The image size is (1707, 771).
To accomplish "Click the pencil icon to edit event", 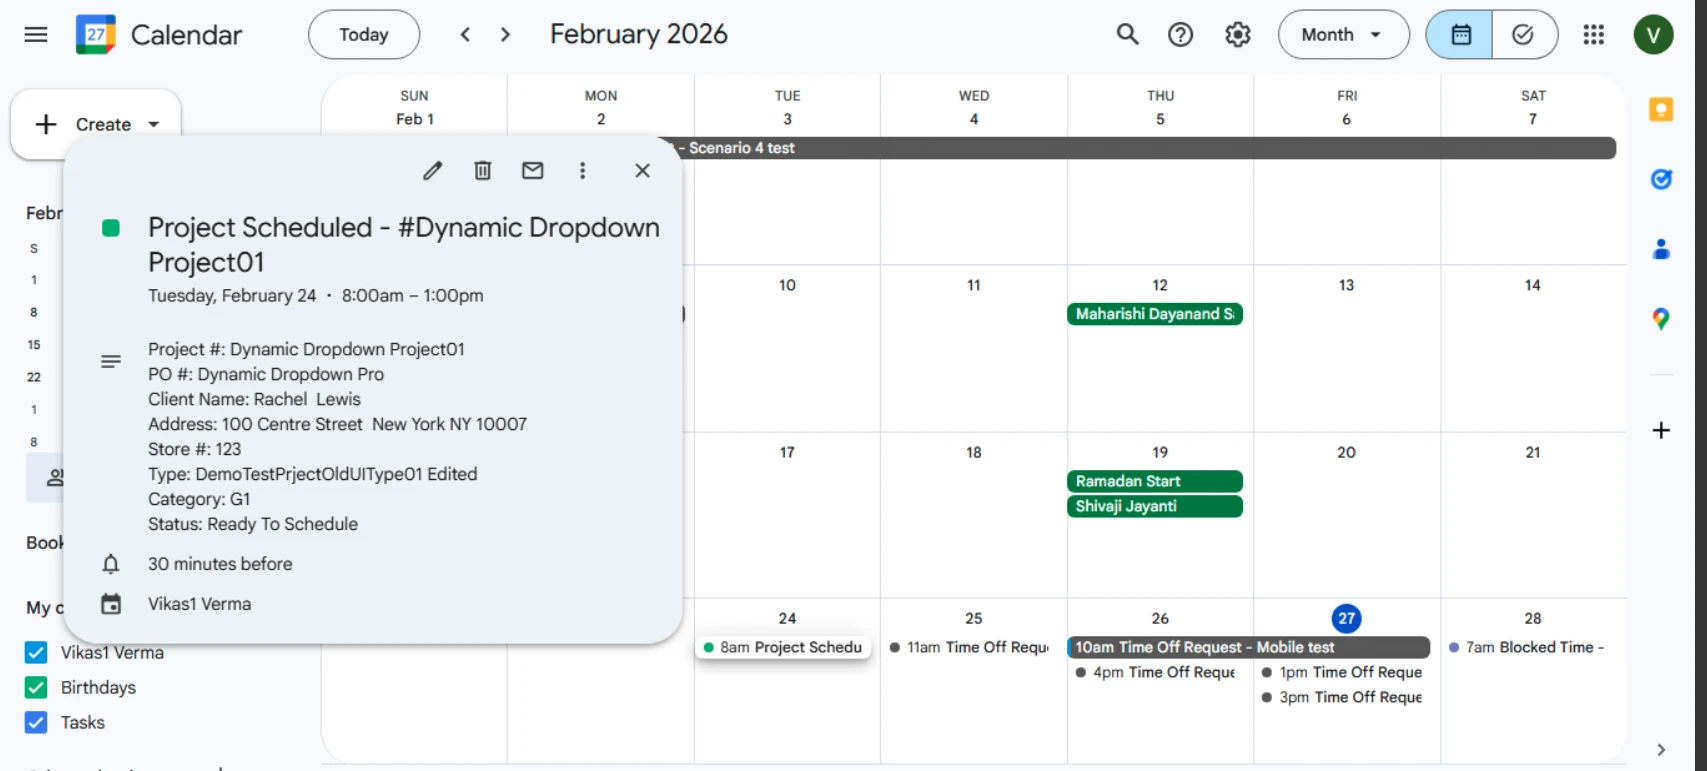I will (432, 171).
